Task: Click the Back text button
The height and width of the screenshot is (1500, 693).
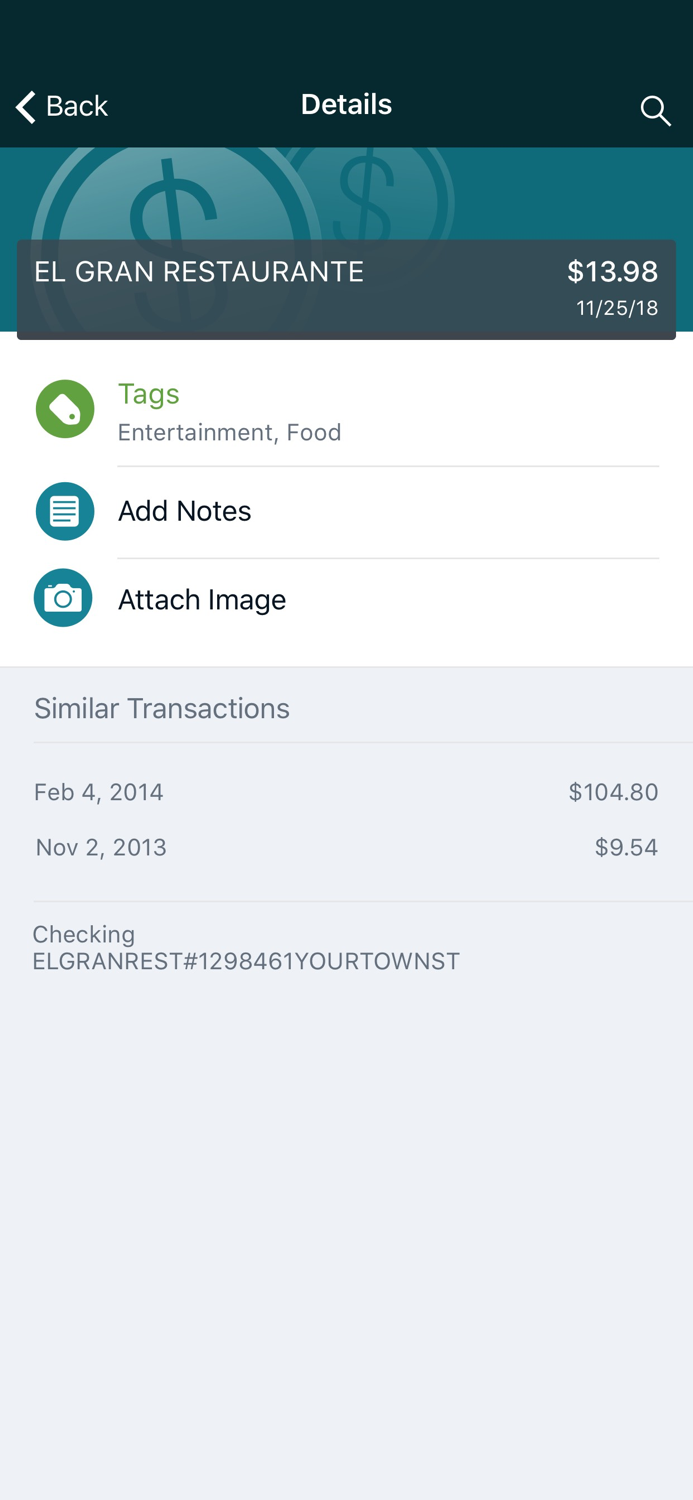Action: (x=77, y=107)
